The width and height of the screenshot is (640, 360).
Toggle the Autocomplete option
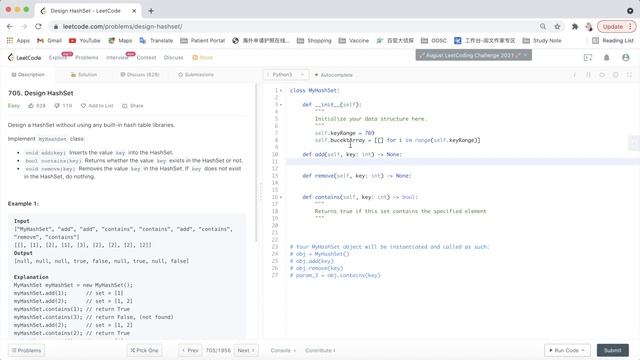(333, 75)
